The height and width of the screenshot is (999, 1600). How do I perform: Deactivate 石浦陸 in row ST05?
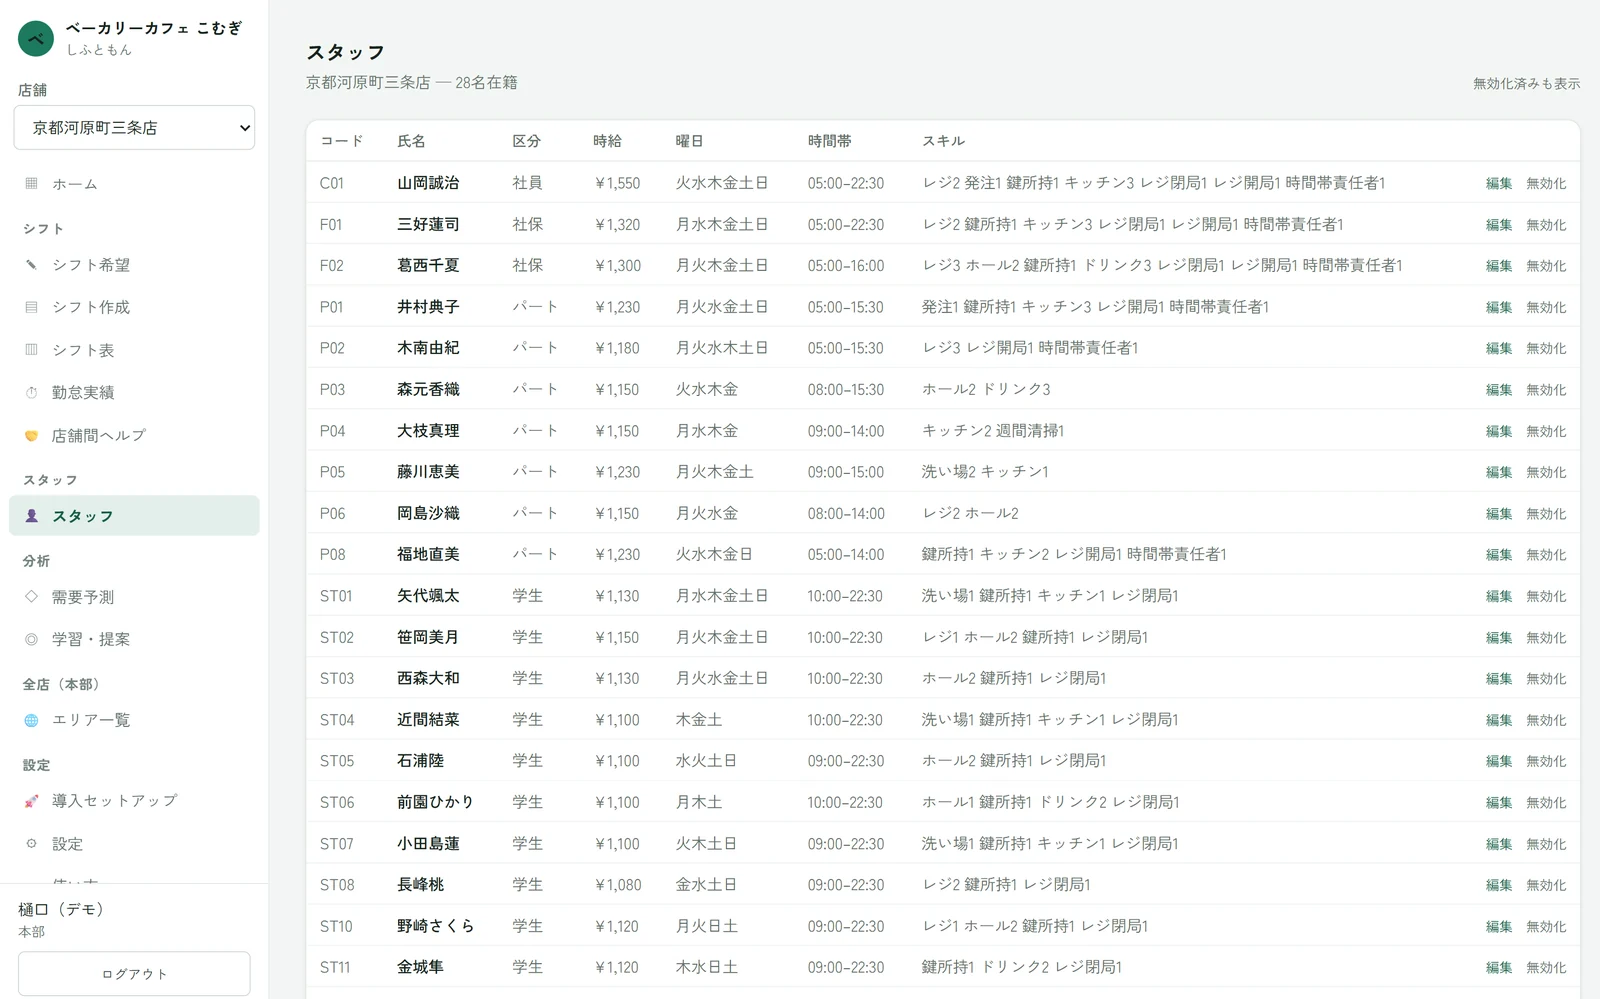(1546, 761)
